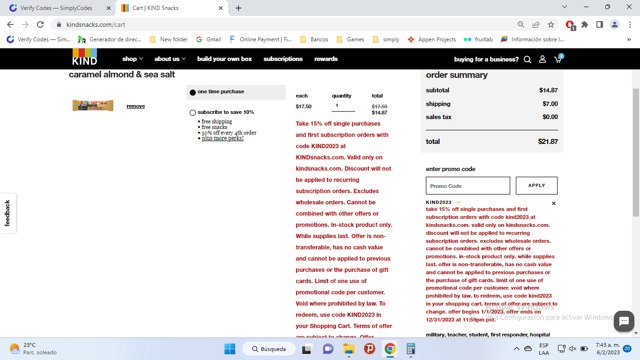Open the clock and date in taskbar
Screen dimensions: 640x360
608,349
